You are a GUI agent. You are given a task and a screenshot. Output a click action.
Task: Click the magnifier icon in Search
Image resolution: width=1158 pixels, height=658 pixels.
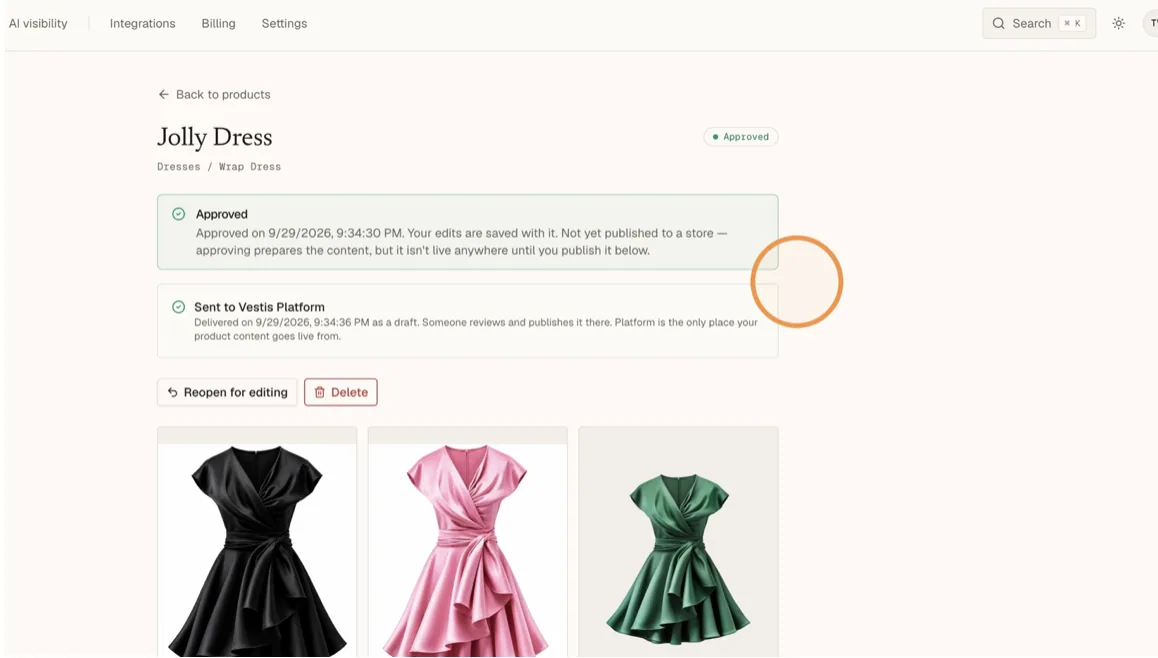(x=998, y=24)
